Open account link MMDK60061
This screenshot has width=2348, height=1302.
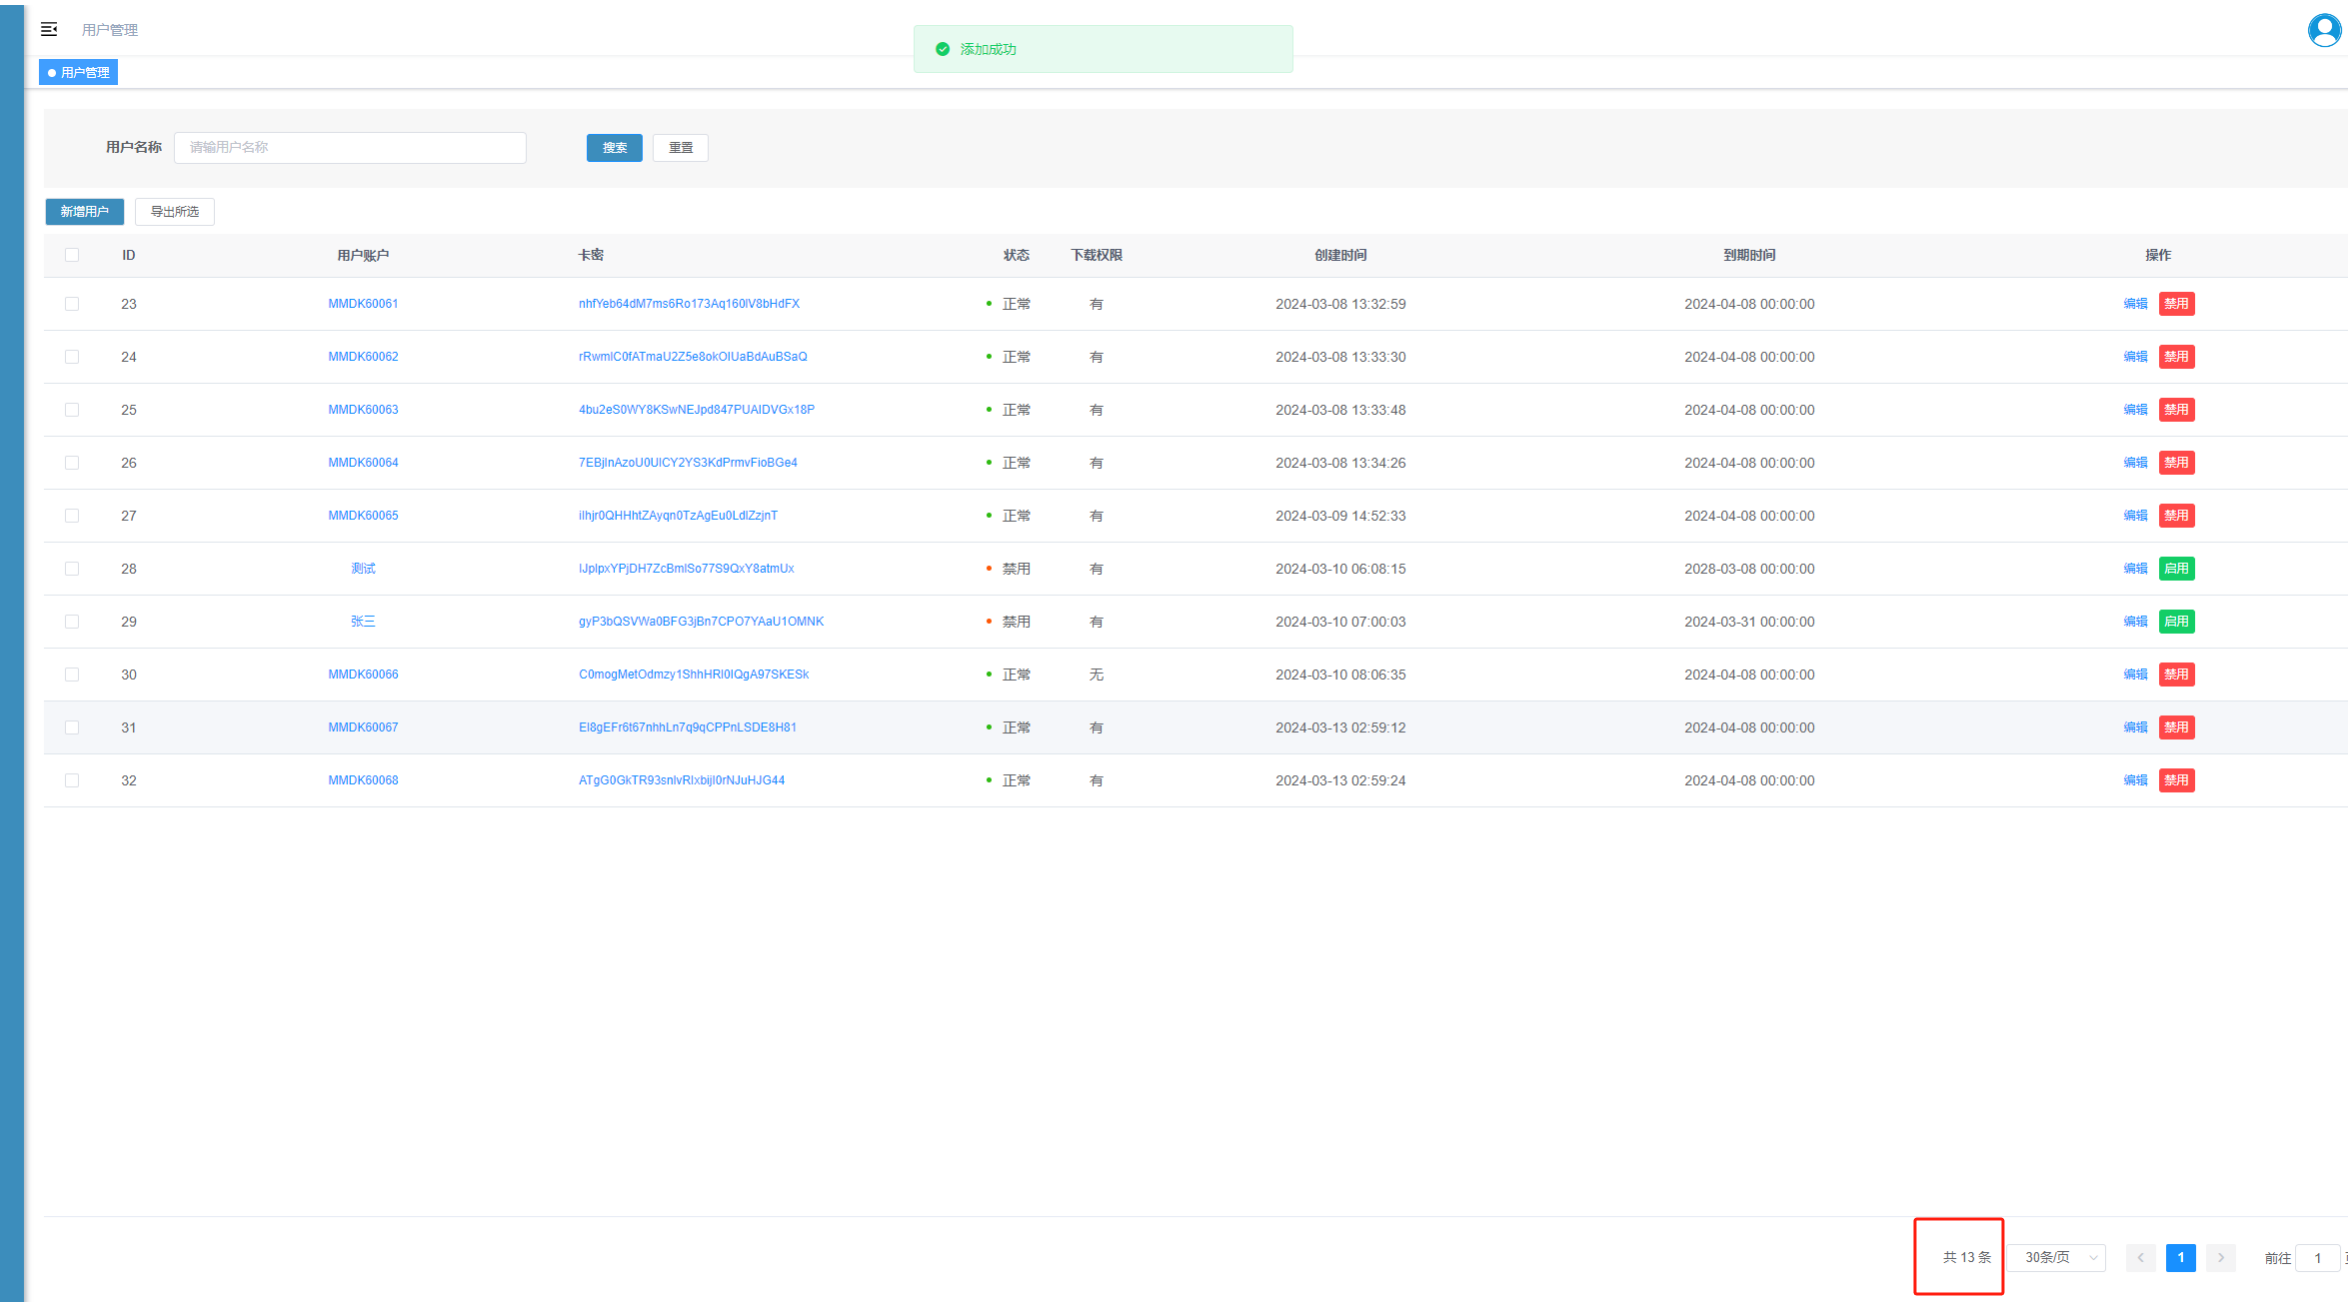pos(363,304)
